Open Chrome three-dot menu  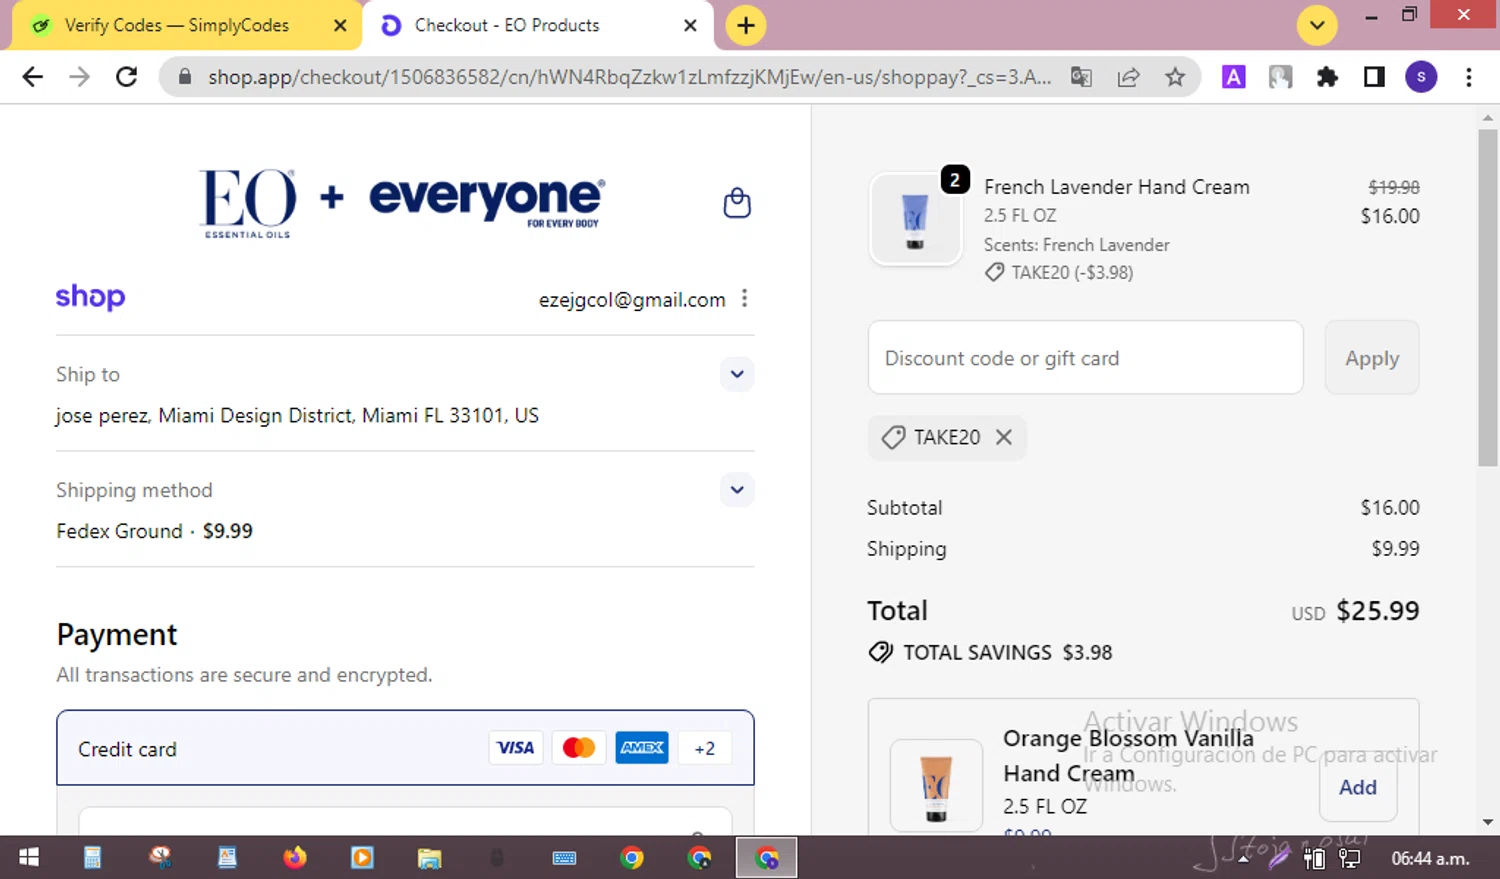point(1468,77)
